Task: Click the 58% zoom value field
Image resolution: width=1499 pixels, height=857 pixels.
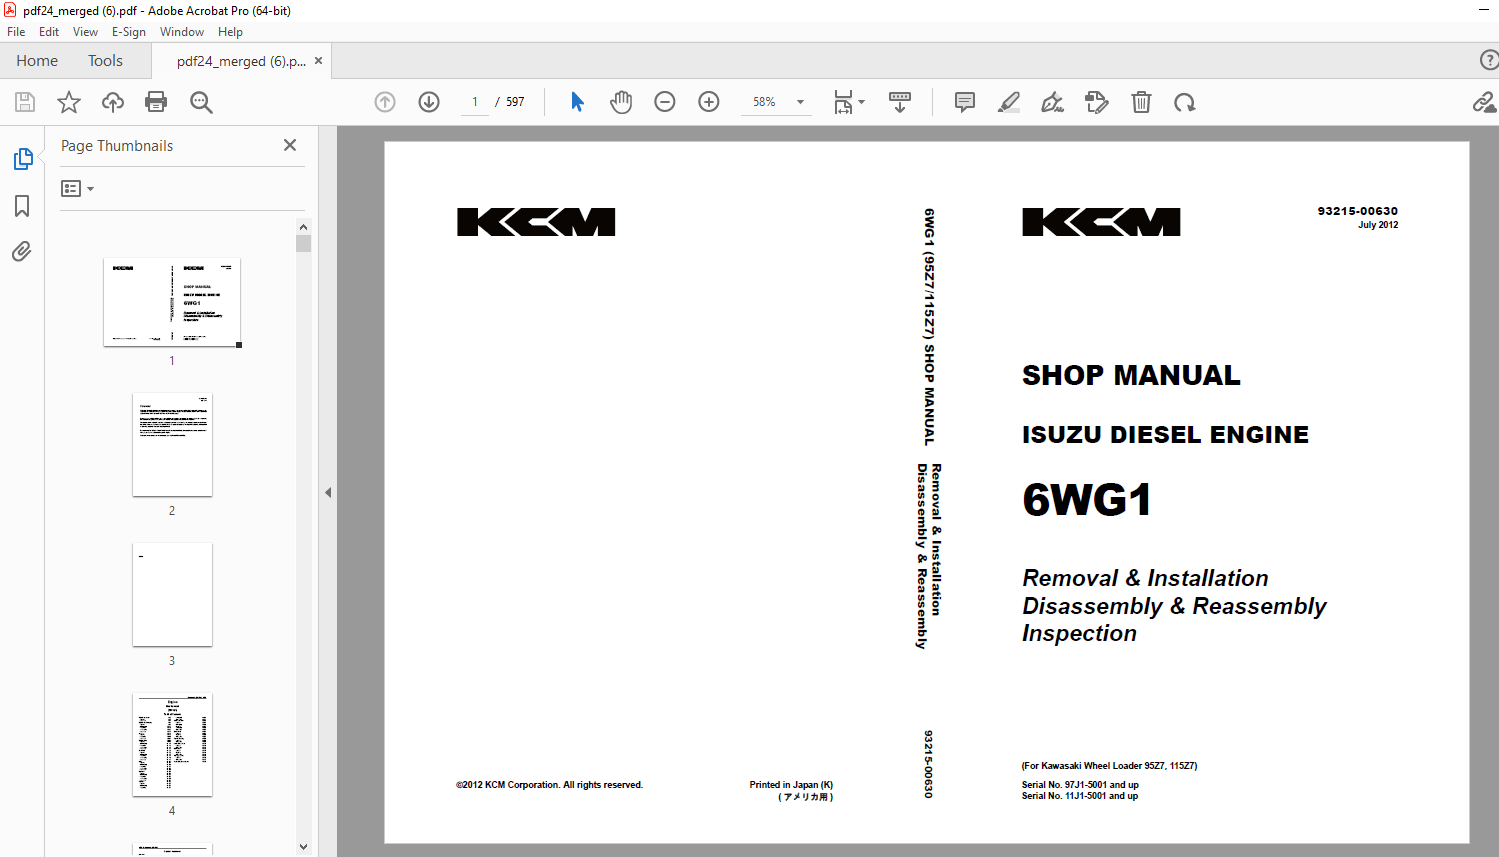Action: [x=765, y=102]
